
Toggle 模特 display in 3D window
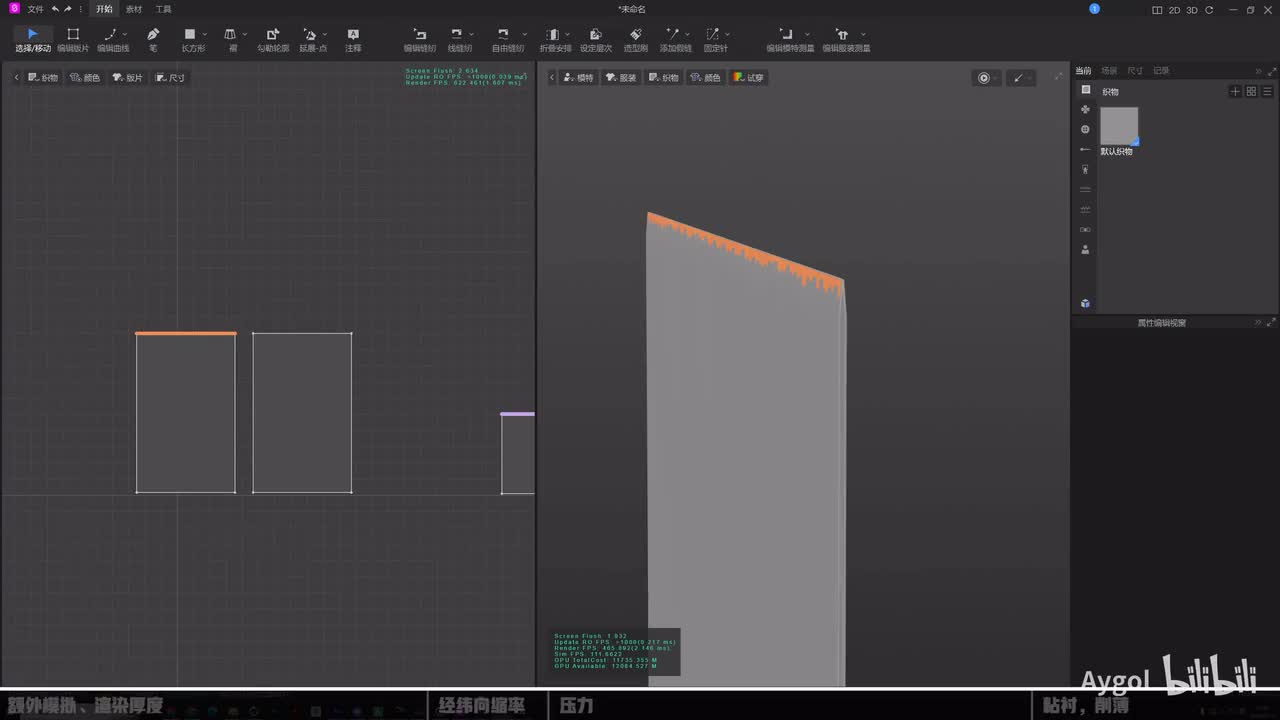coord(578,77)
